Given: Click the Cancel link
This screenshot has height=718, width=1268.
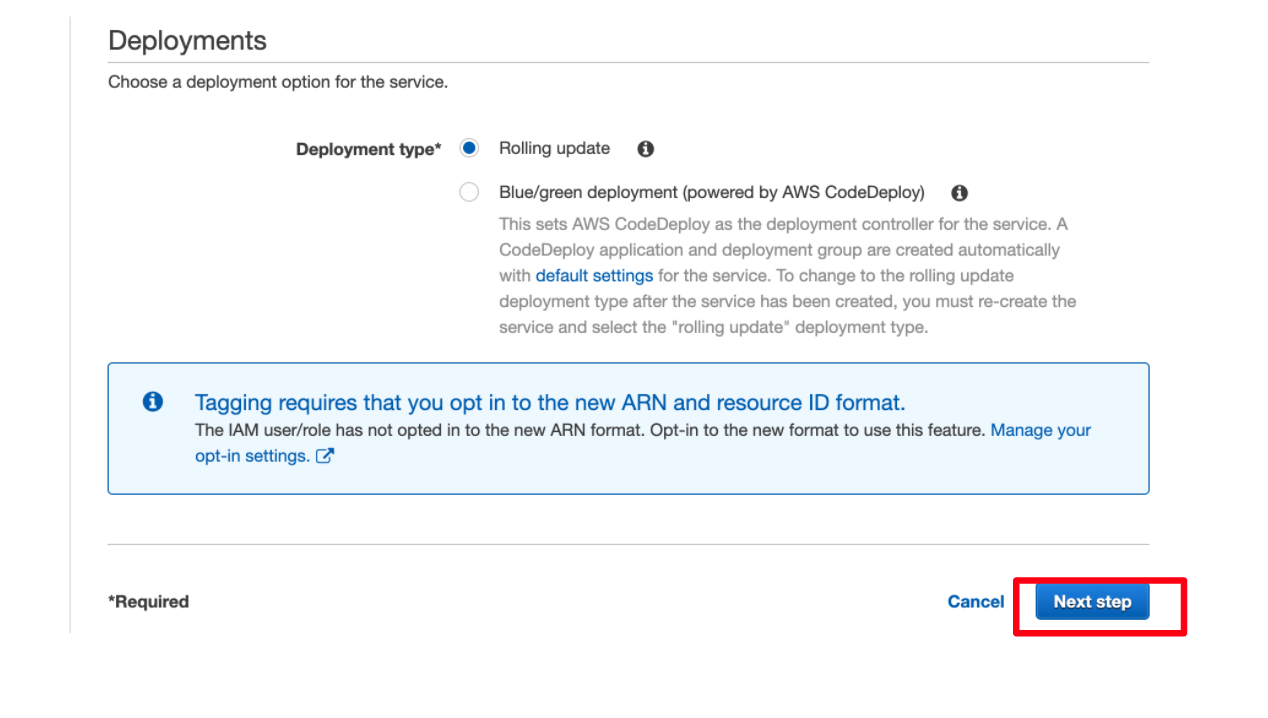Looking at the screenshot, I should click(976, 601).
